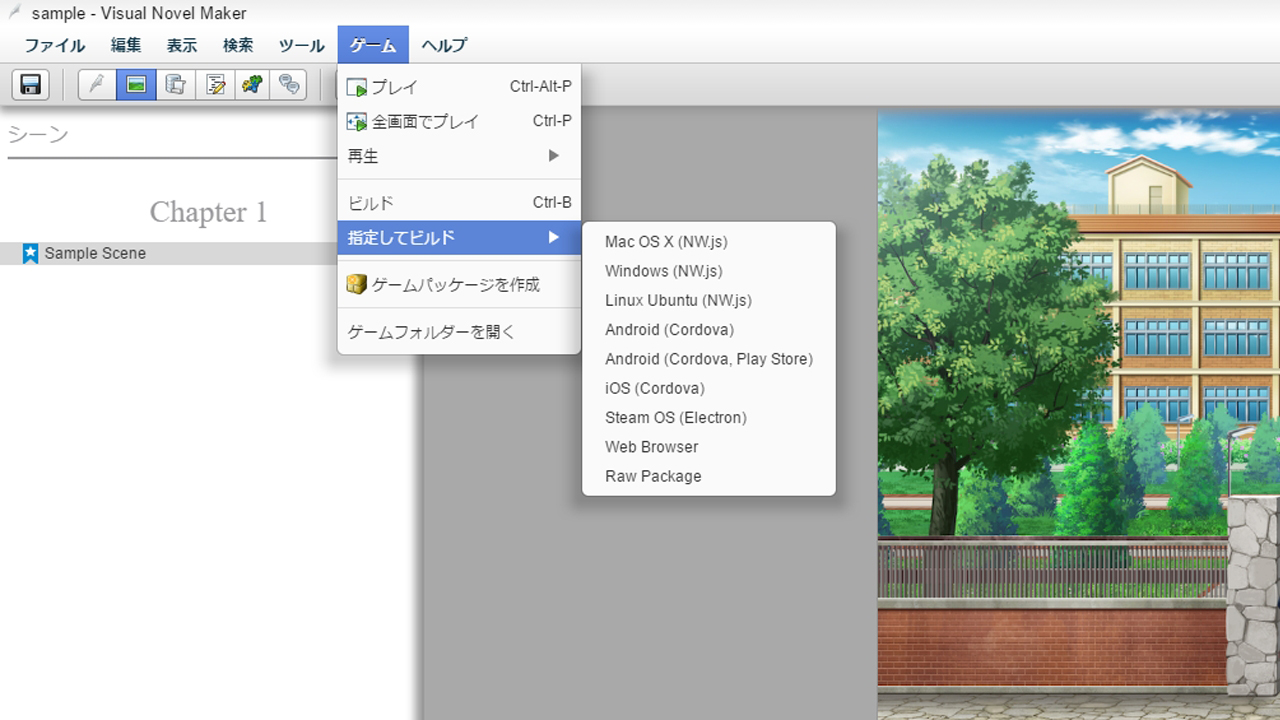This screenshot has width=1280, height=720.
Task: Open the ツール menu
Action: (301, 45)
